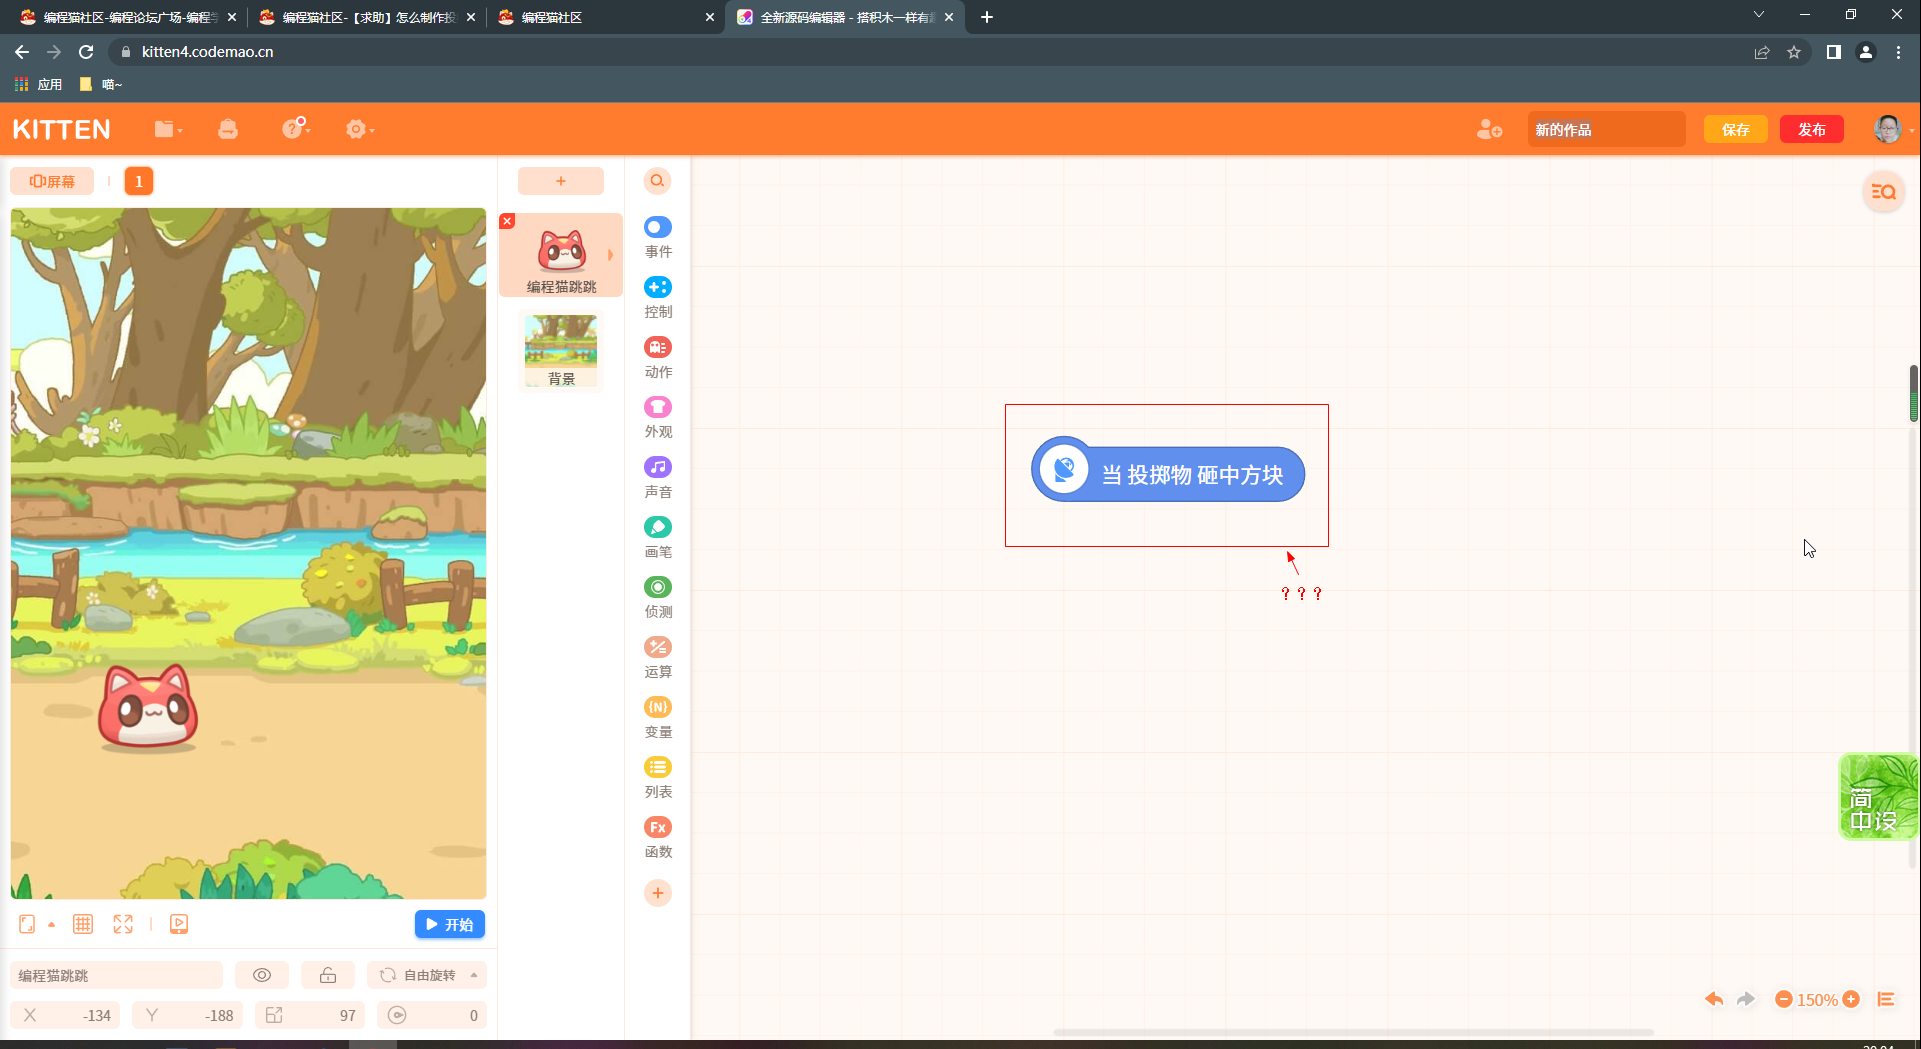
Task: Toggle sprite visibility eye icon
Action: [262, 975]
